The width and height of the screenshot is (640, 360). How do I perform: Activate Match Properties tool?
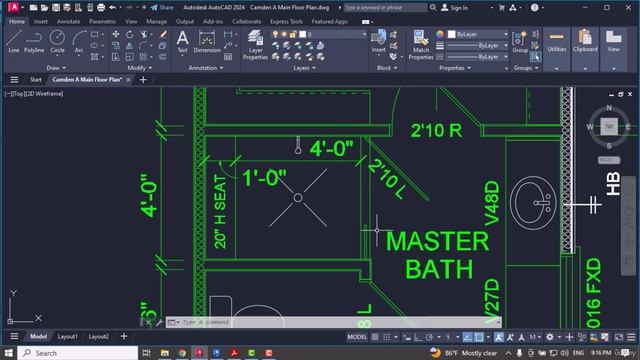pos(421,45)
